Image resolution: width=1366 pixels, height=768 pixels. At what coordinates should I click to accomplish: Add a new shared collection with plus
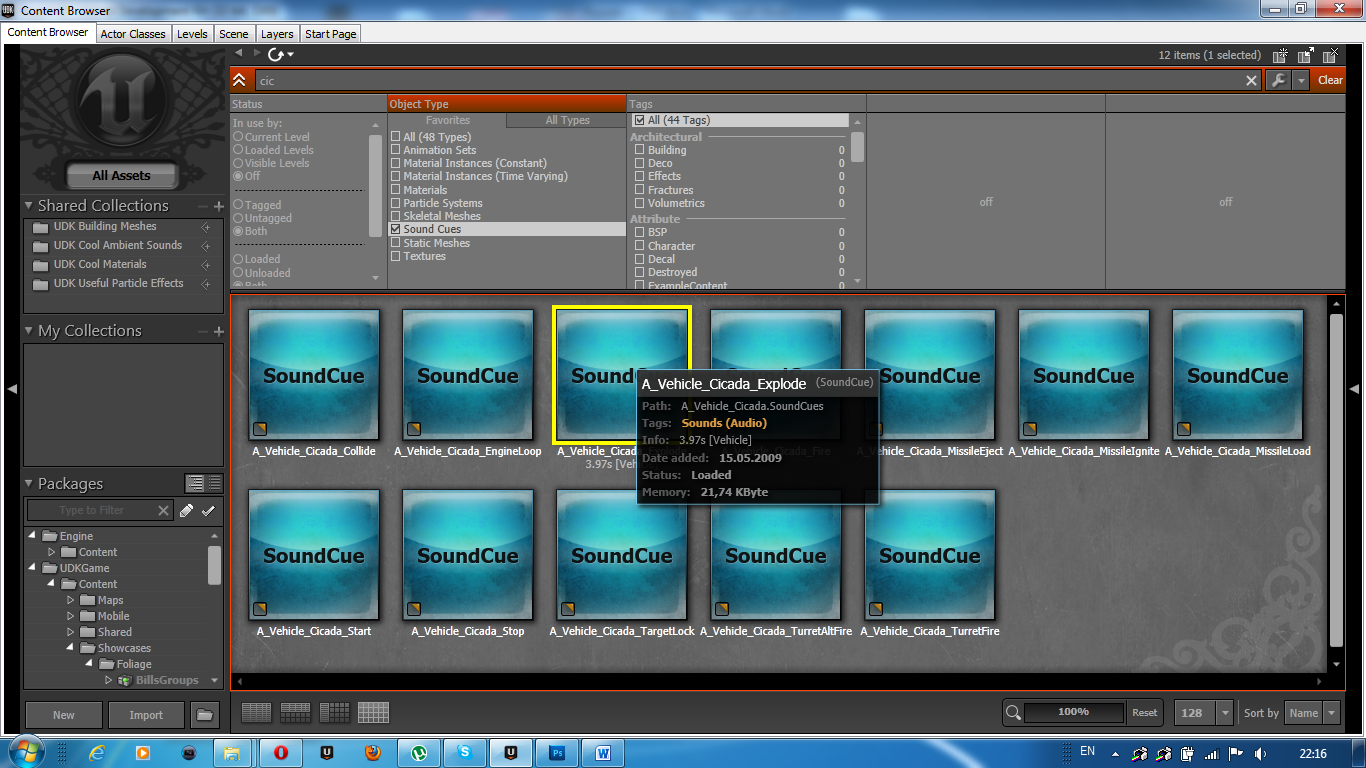pos(219,206)
